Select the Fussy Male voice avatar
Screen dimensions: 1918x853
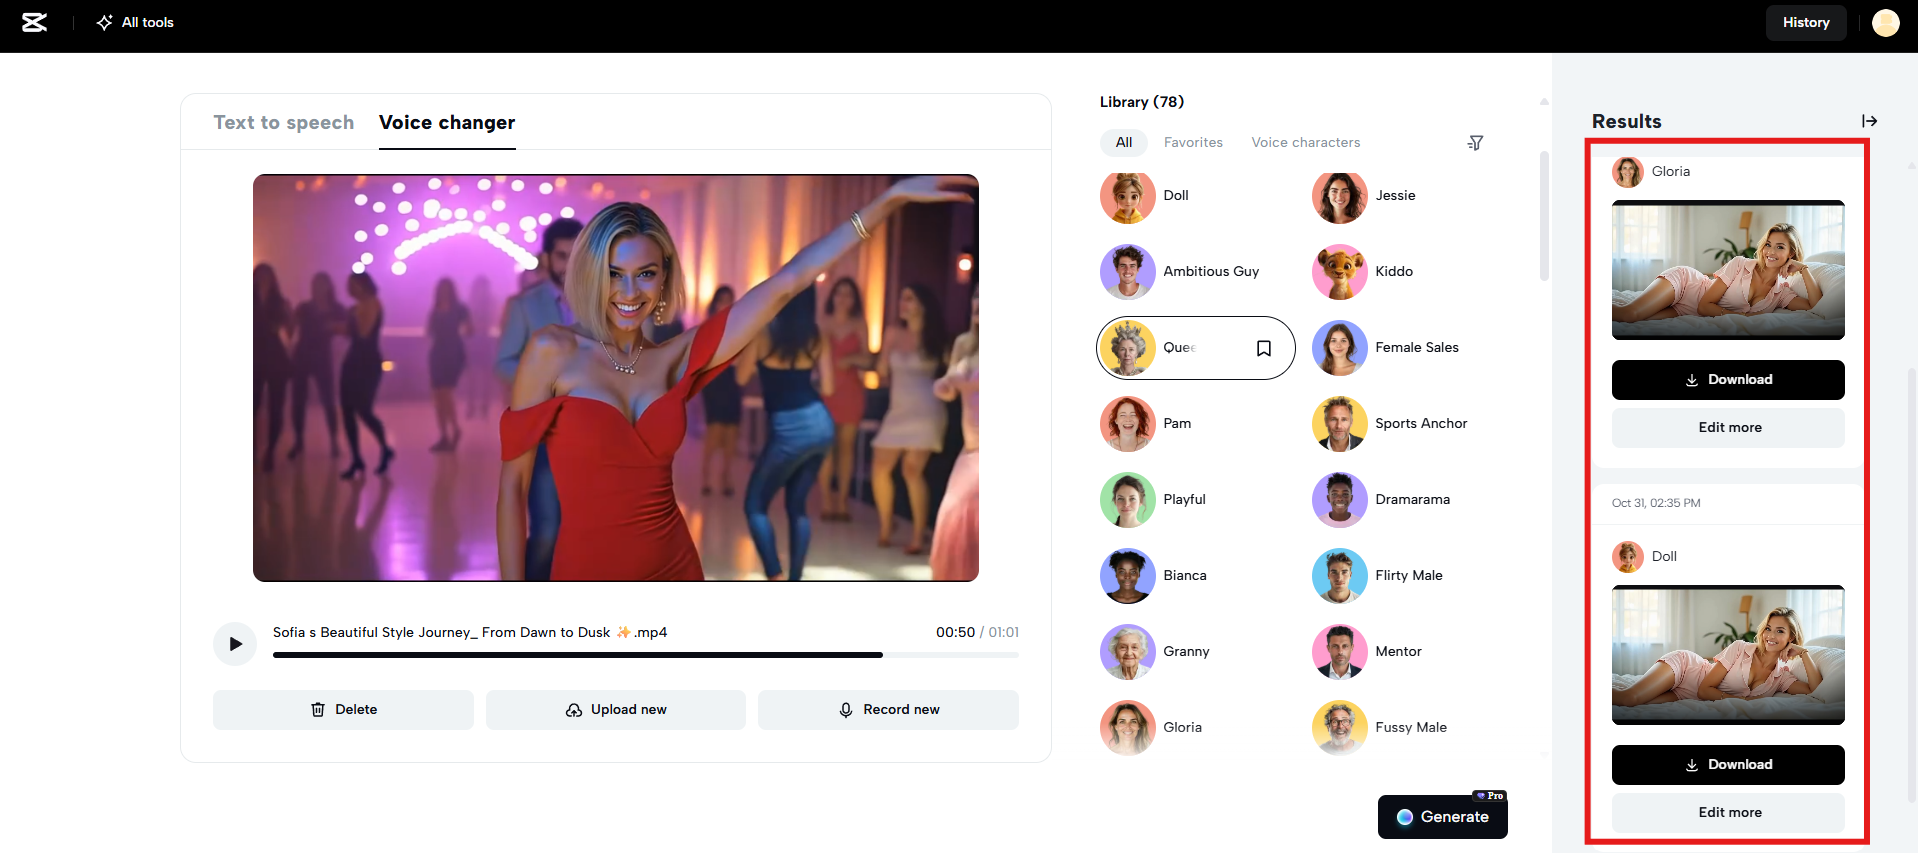[1340, 728]
